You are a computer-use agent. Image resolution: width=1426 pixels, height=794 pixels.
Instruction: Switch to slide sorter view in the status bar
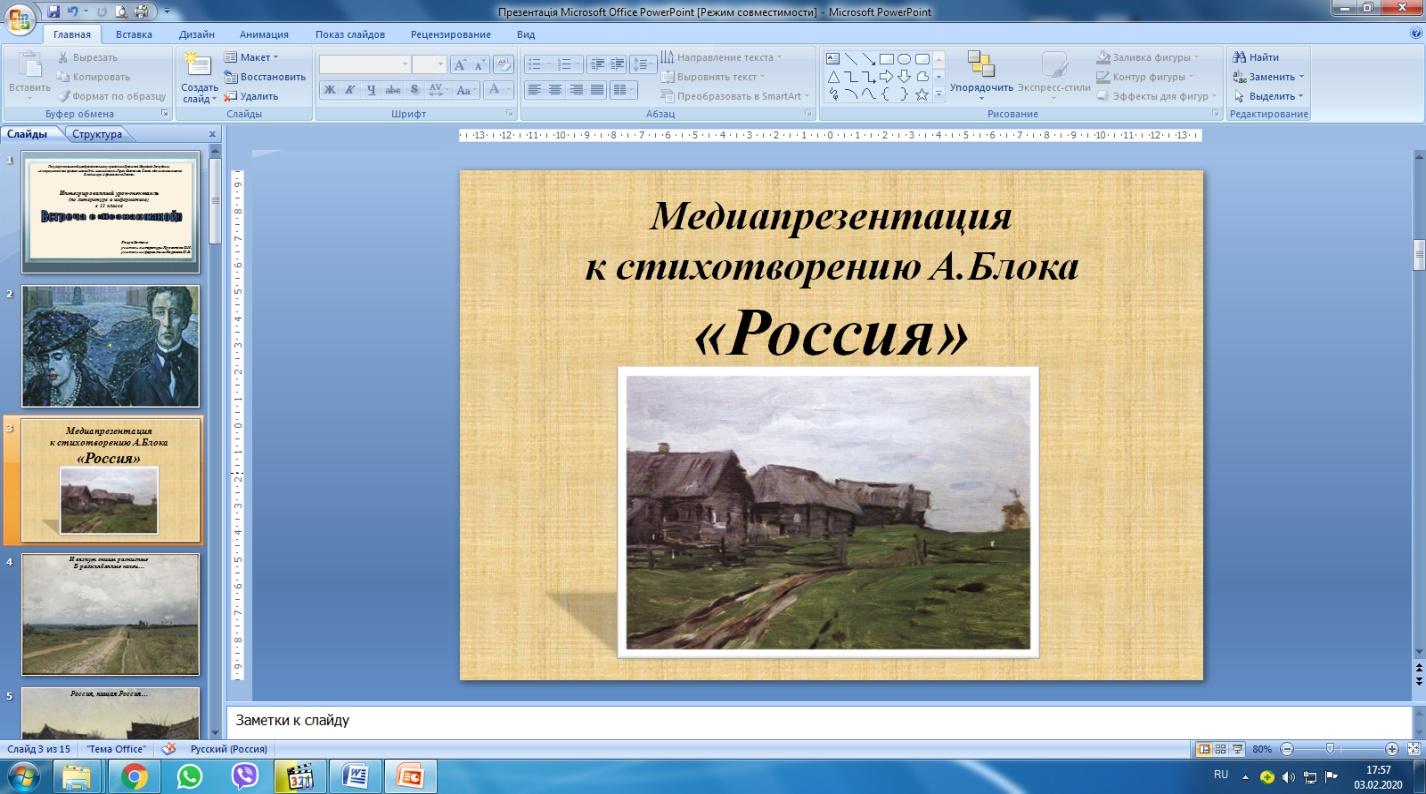[x=1220, y=749]
